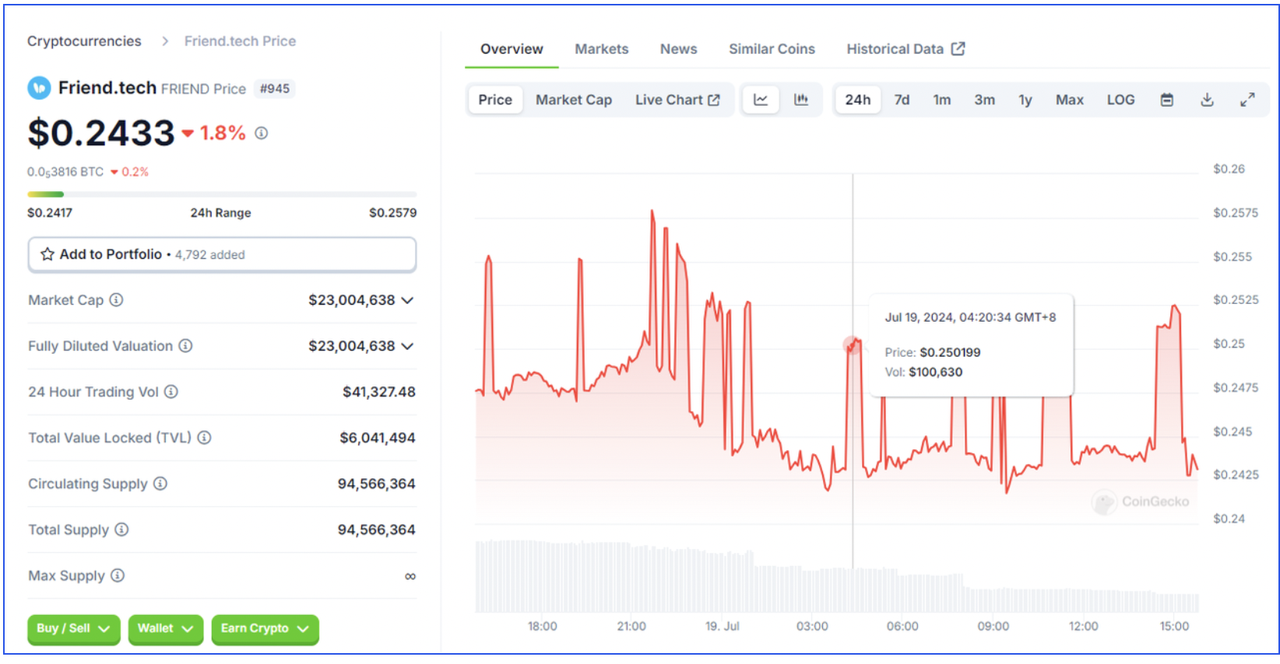
Task: Click info icon beside Max Supply
Action: [117, 576]
